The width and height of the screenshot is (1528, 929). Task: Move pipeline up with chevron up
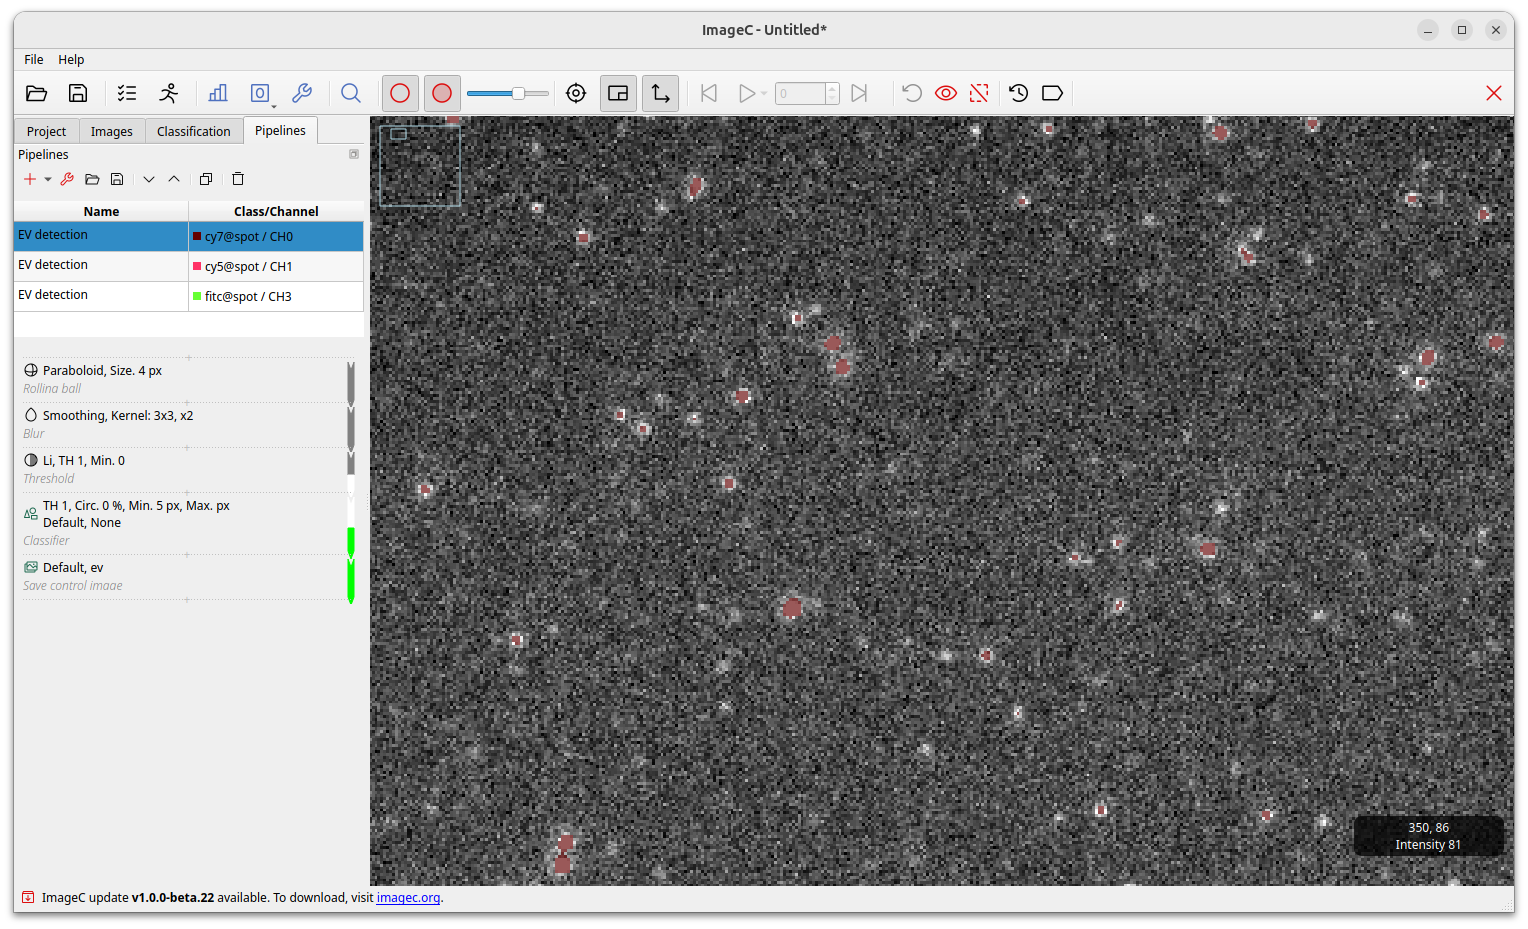pyautogui.click(x=174, y=179)
